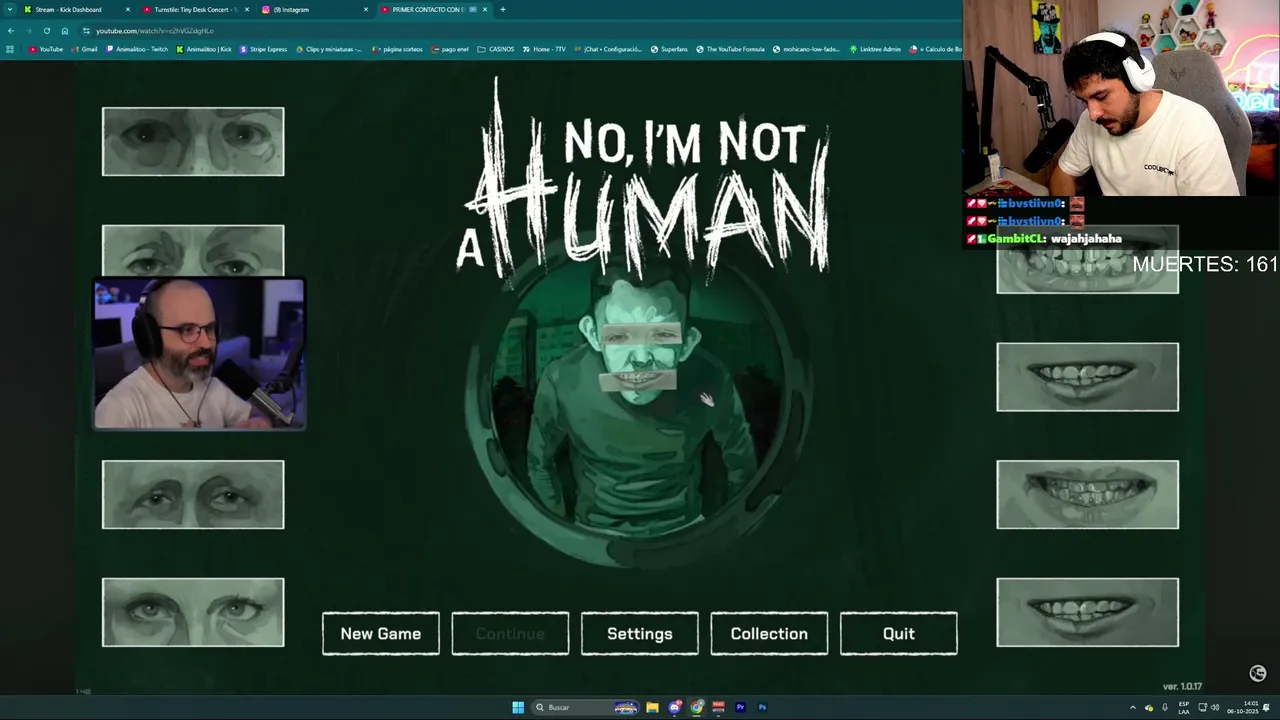Open the Collection screen
Viewport: 1280px width, 720px height.
[x=769, y=634]
